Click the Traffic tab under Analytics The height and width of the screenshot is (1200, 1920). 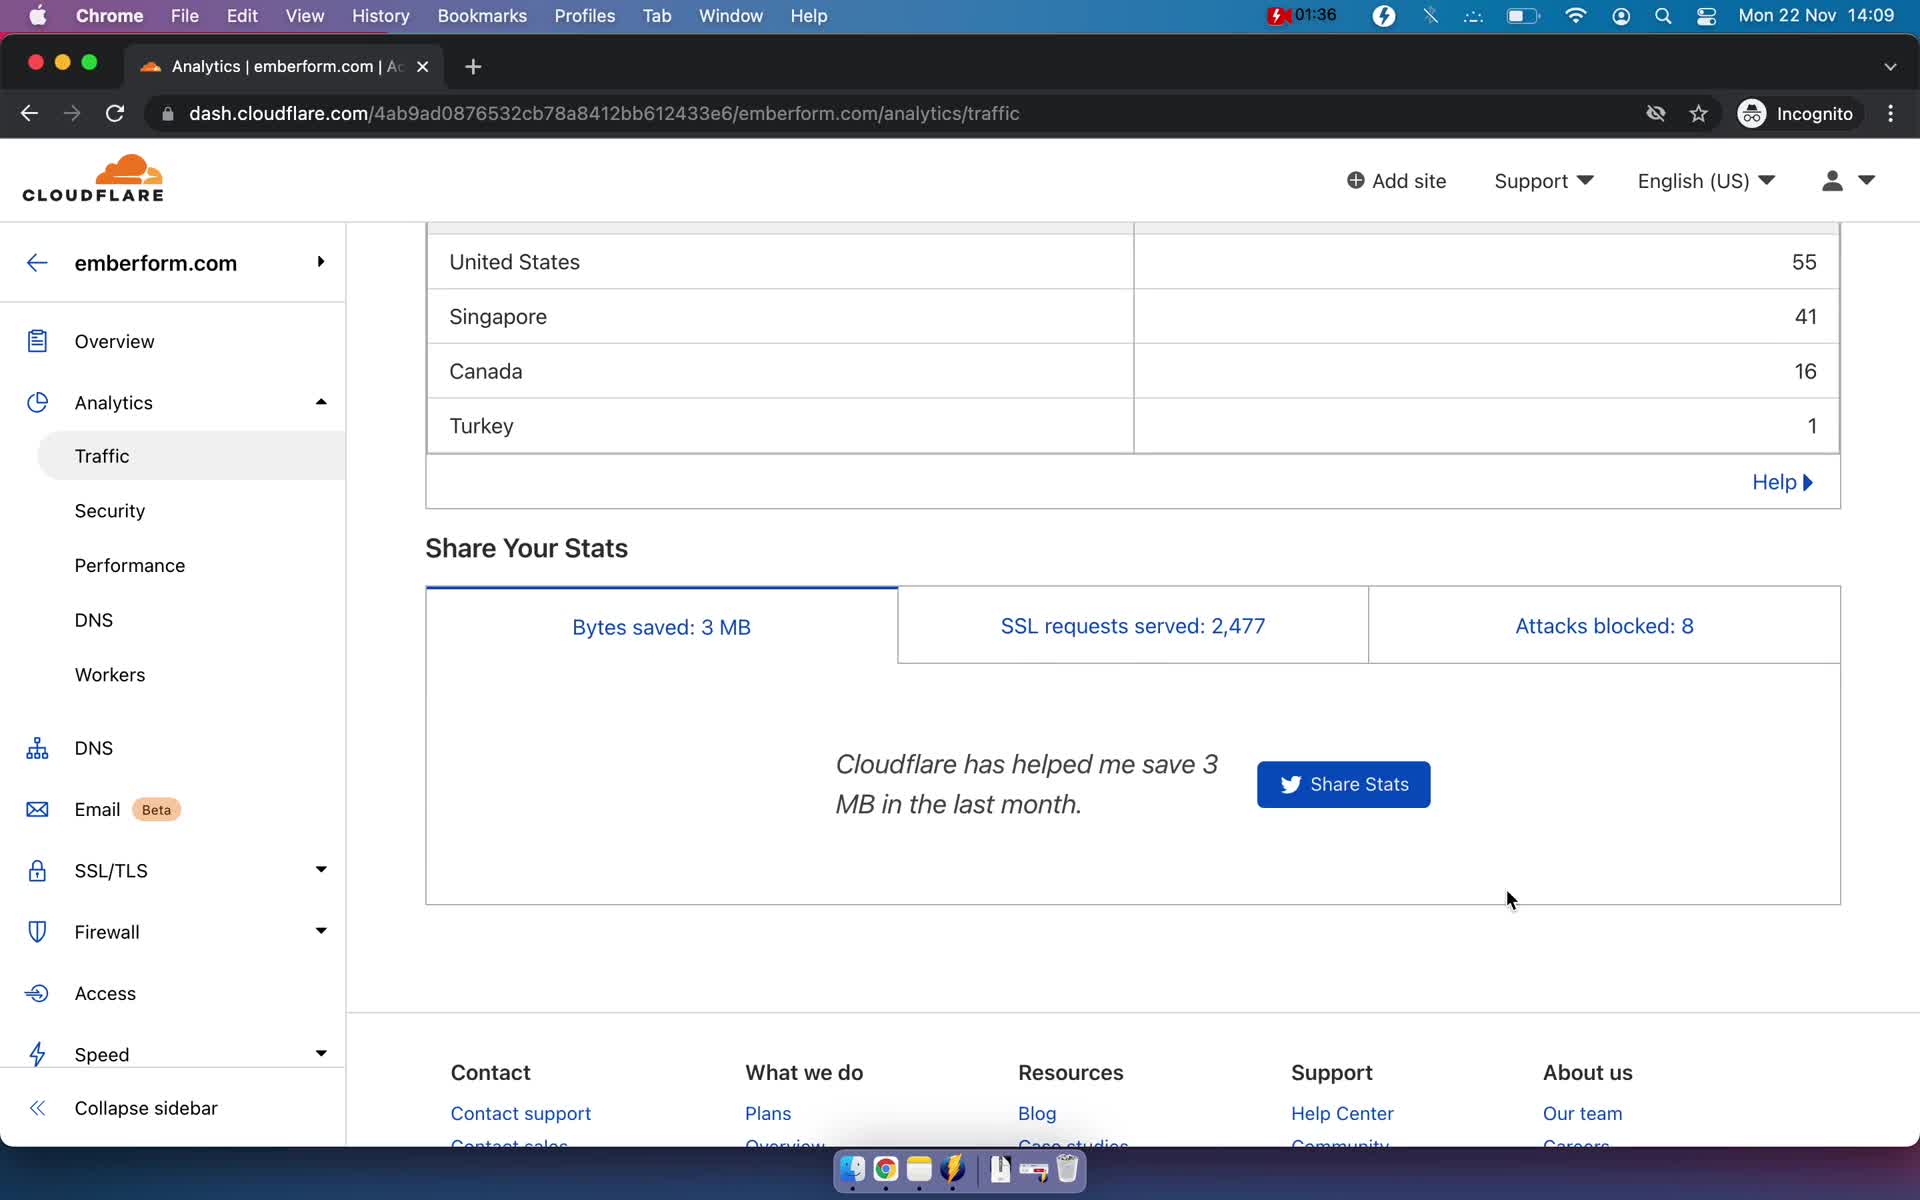tap(101, 455)
